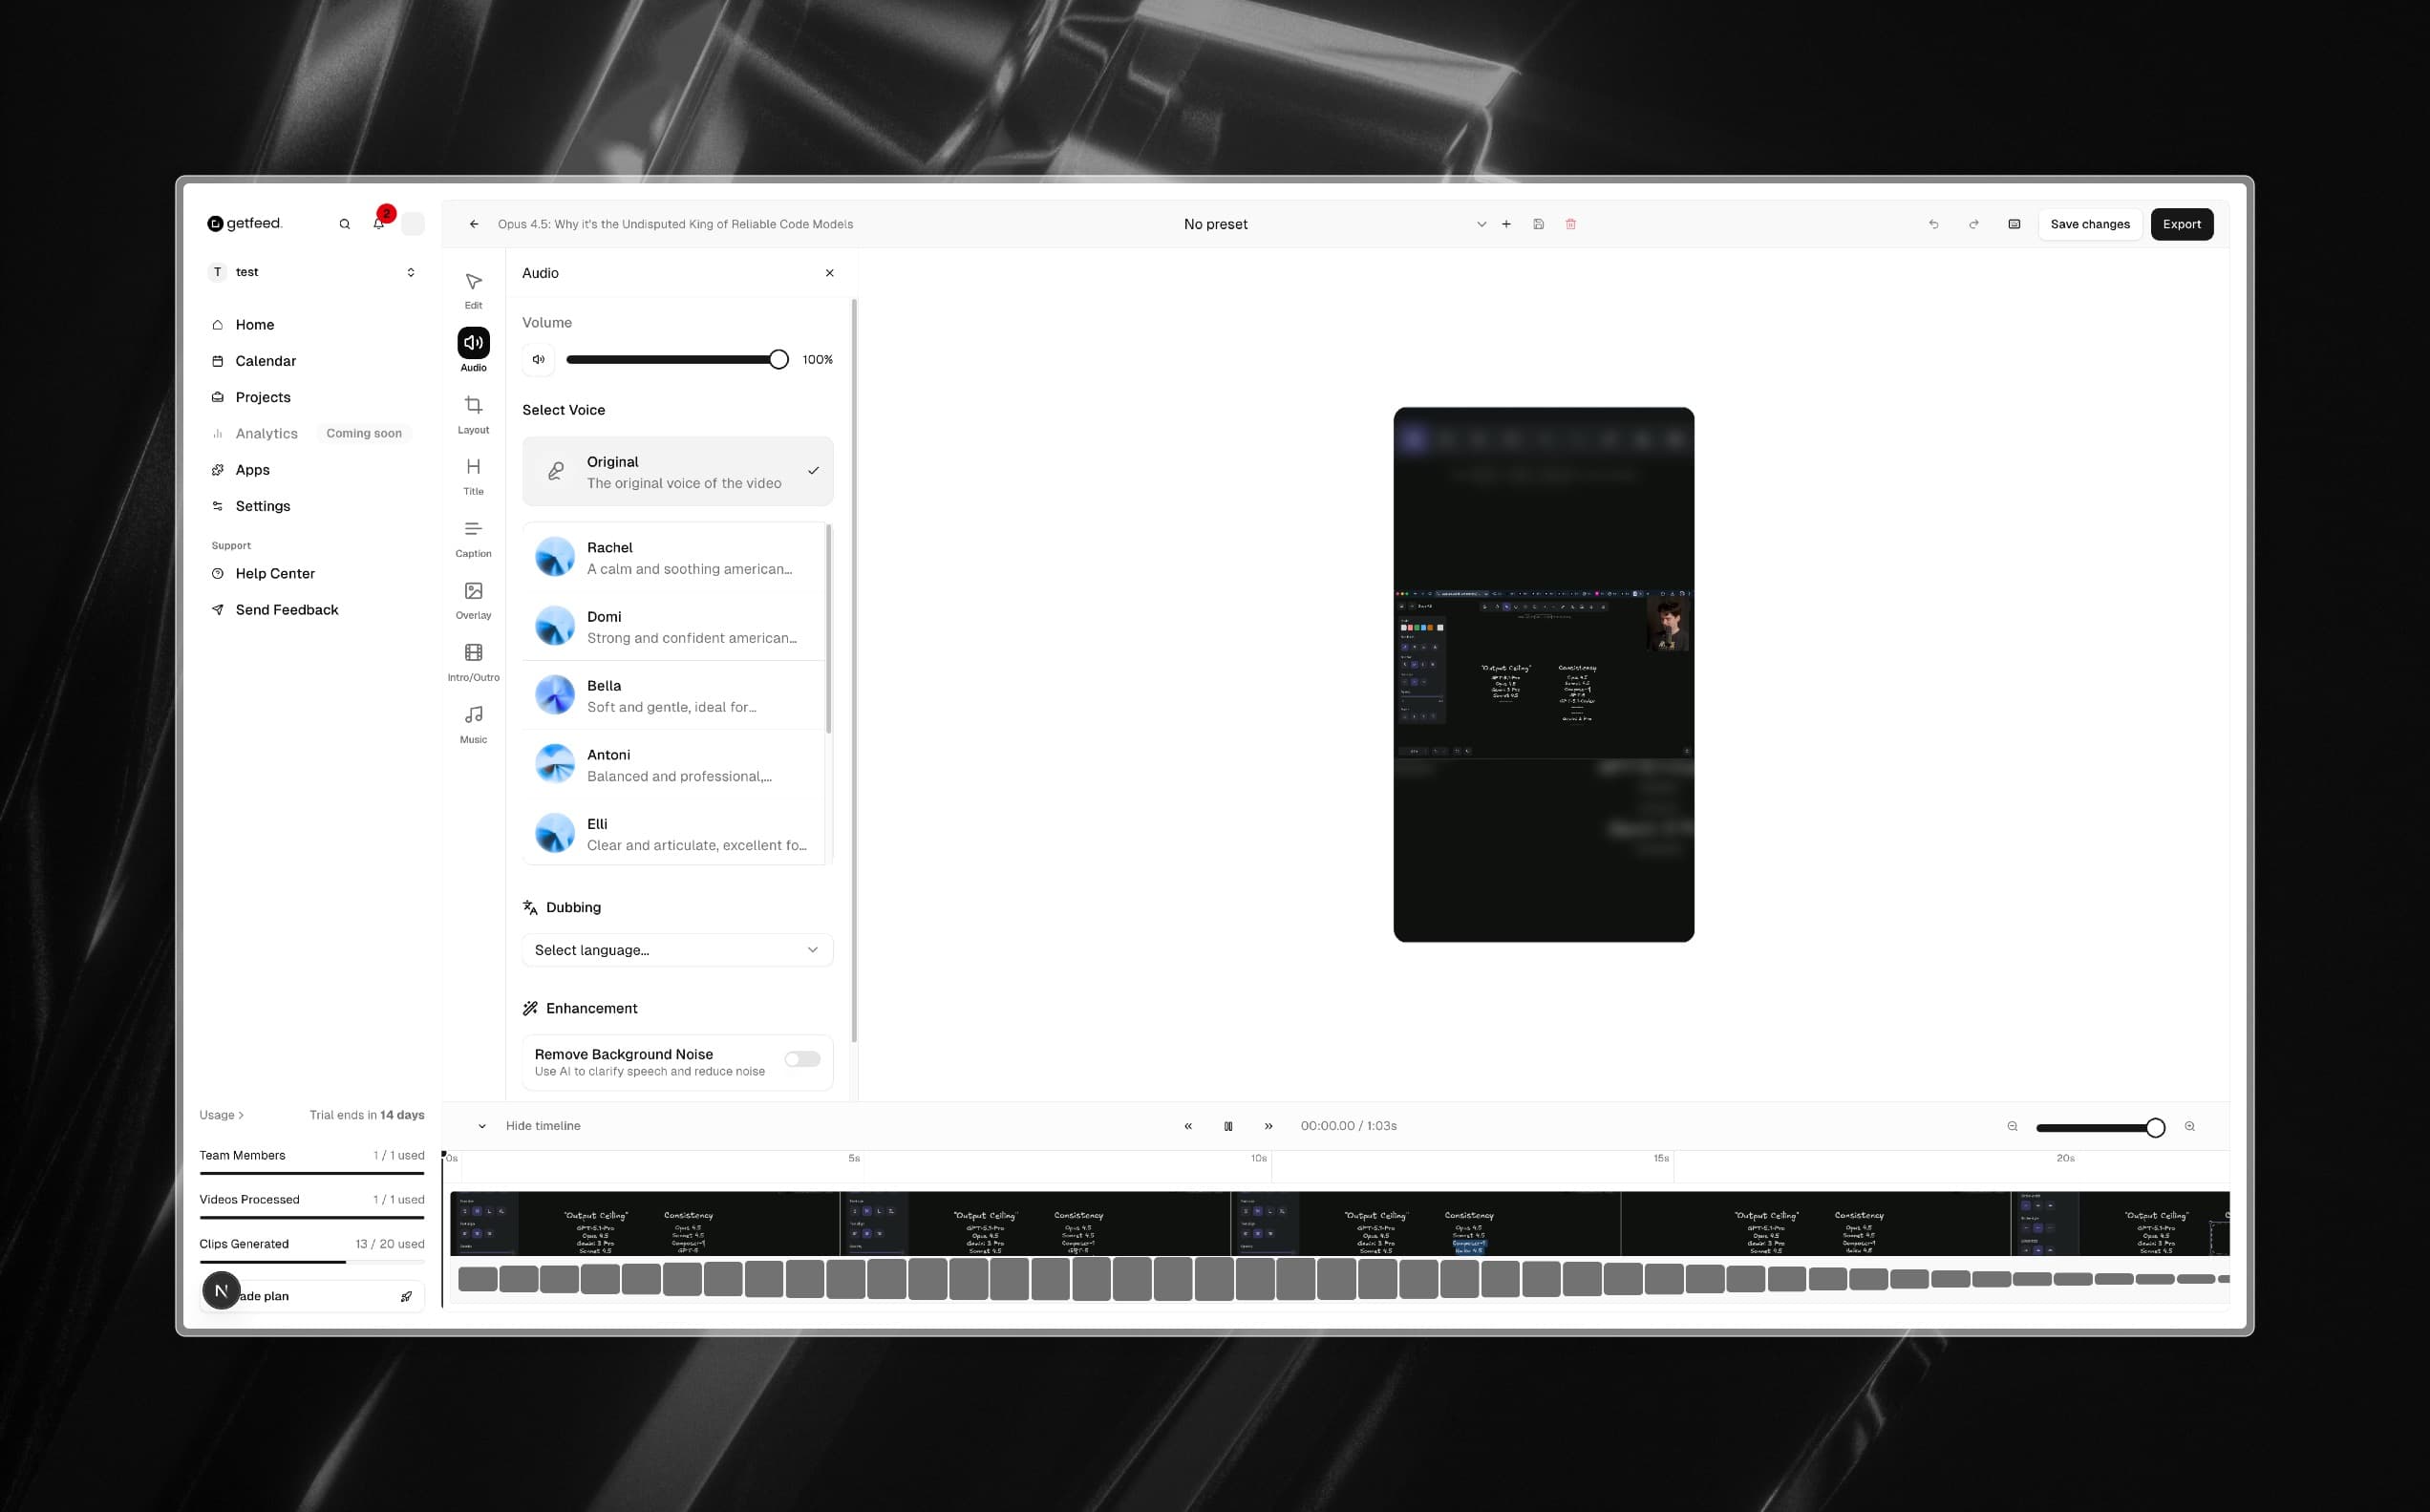Open the Overlay panel

(x=473, y=598)
